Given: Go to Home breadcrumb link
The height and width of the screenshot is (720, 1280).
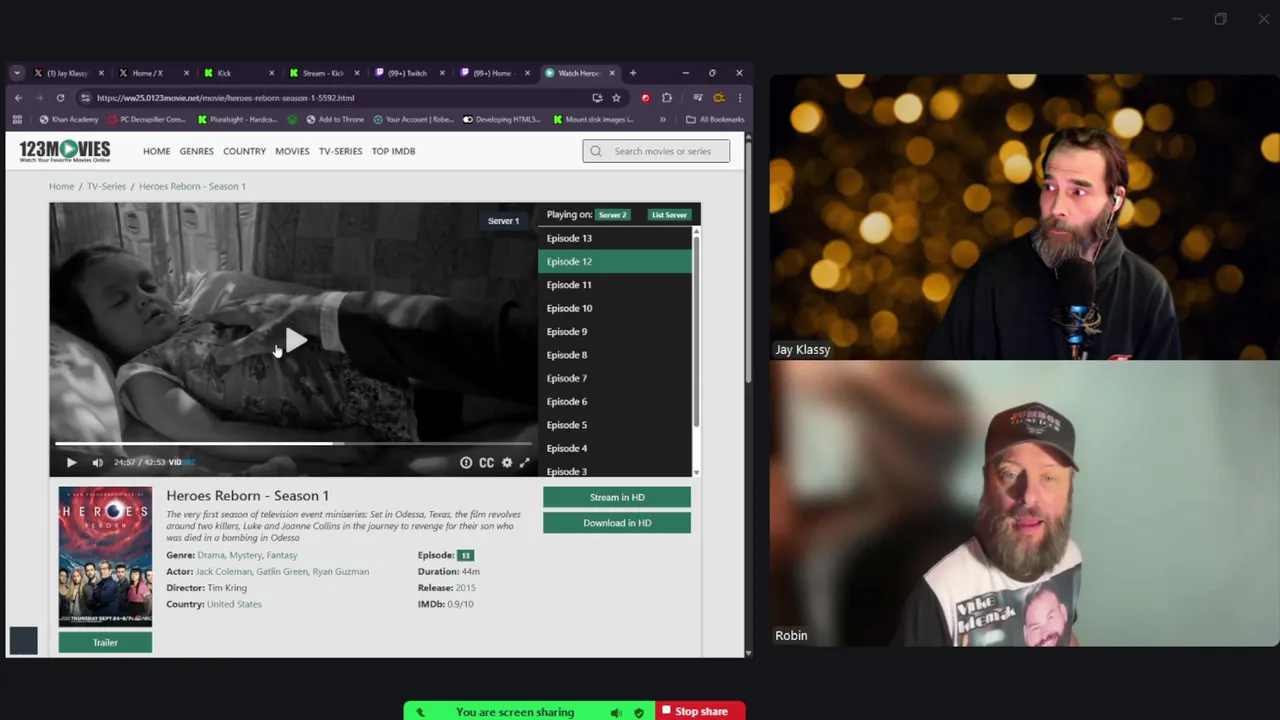Looking at the screenshot, I should [61, 186].
